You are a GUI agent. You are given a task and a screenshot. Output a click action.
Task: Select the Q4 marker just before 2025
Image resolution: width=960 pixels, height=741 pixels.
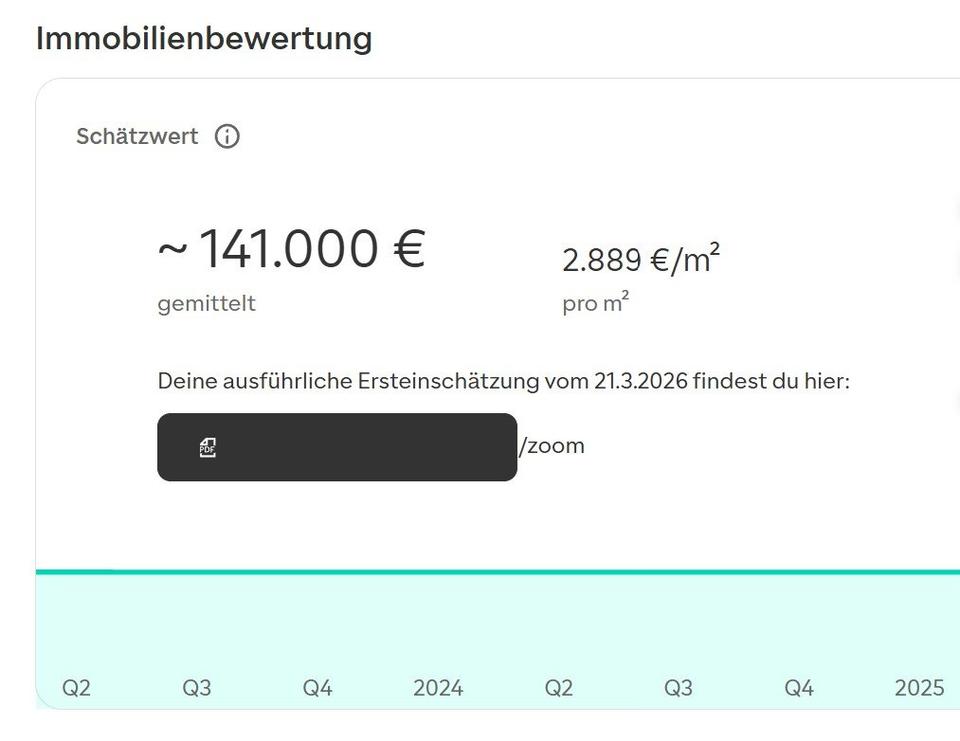pyautogui.click(x=799, y=688)
